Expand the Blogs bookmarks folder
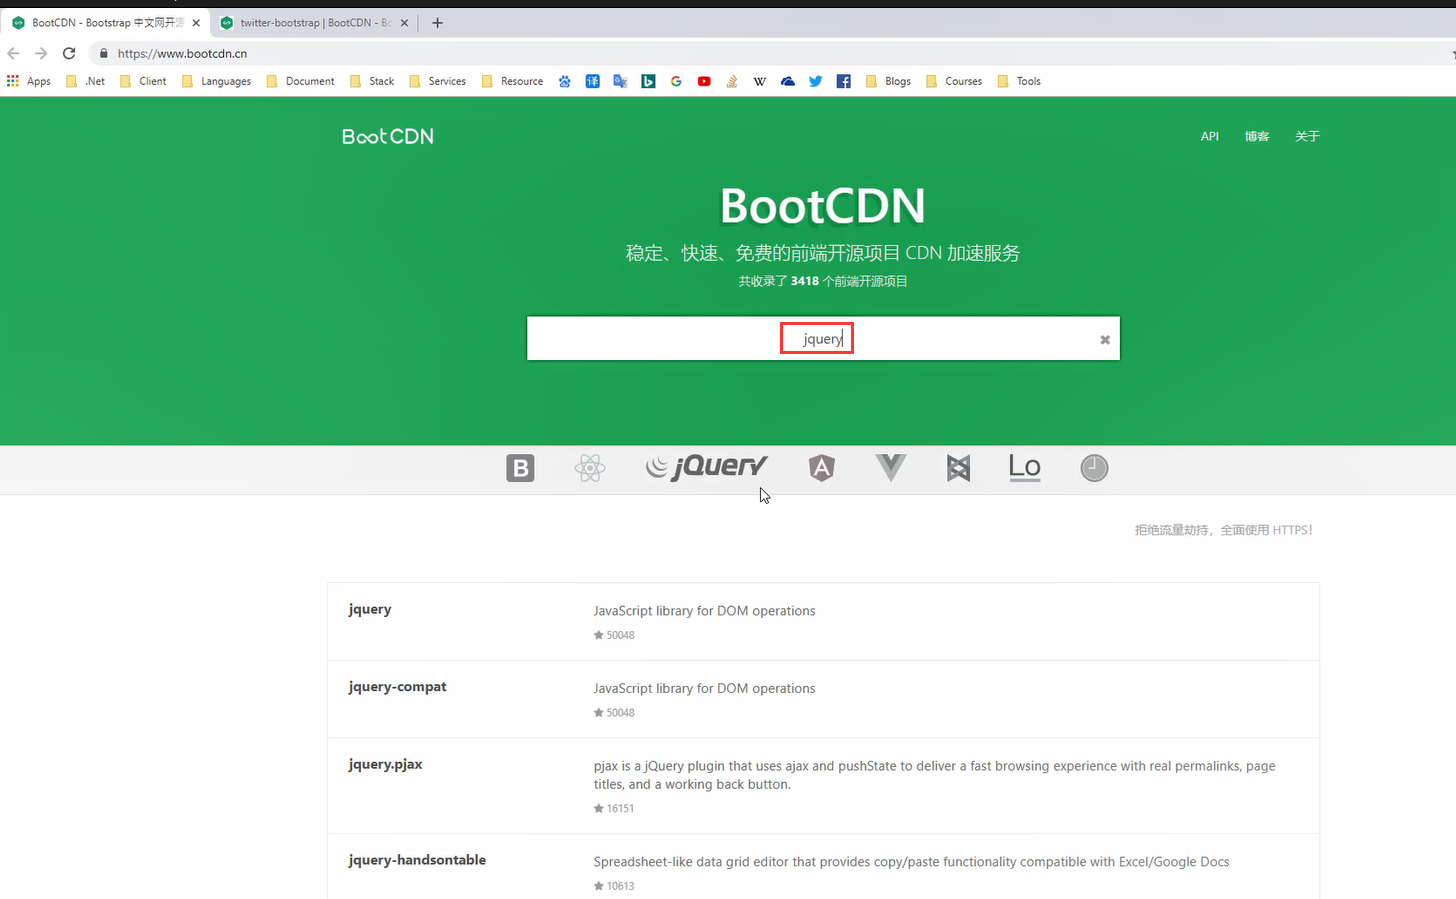Screen dimensions: 1456x899 (x=888, y=81)
